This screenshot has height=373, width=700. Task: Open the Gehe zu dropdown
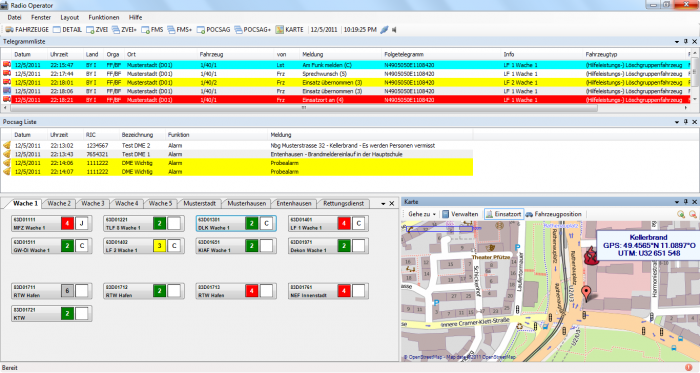tap(421, 214)
